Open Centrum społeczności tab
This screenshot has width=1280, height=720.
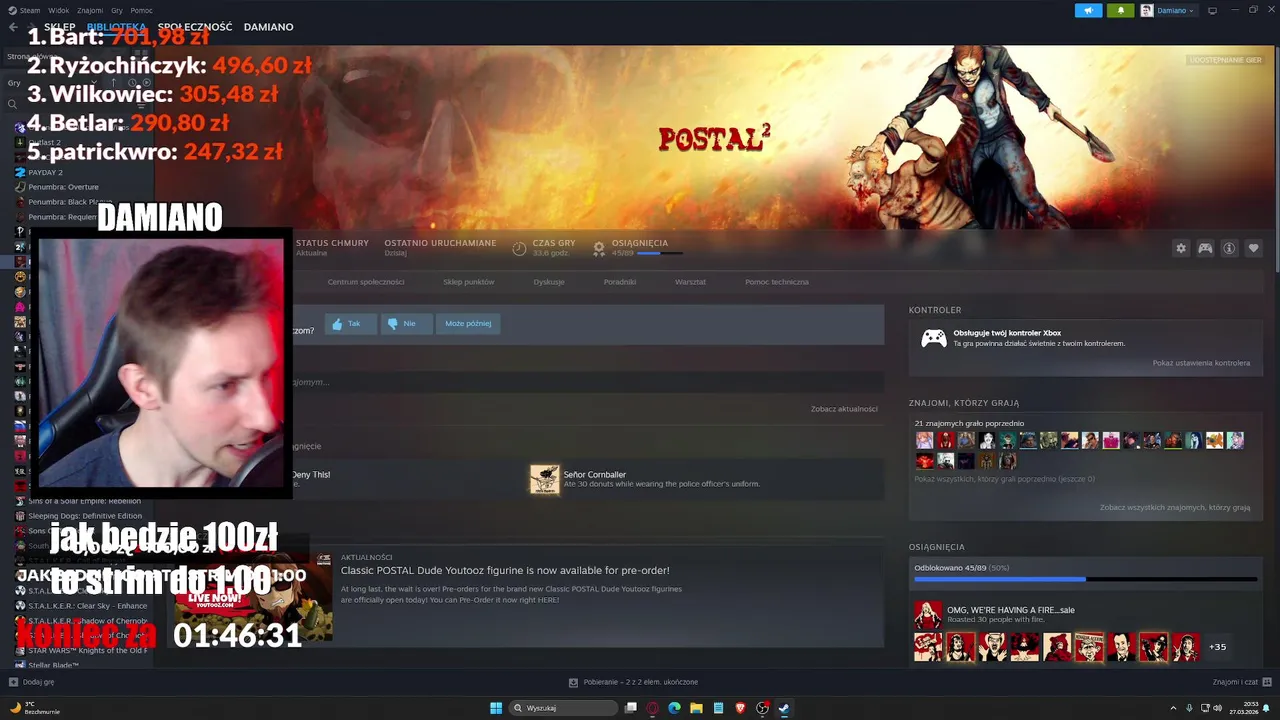click(x=366, y=282)
